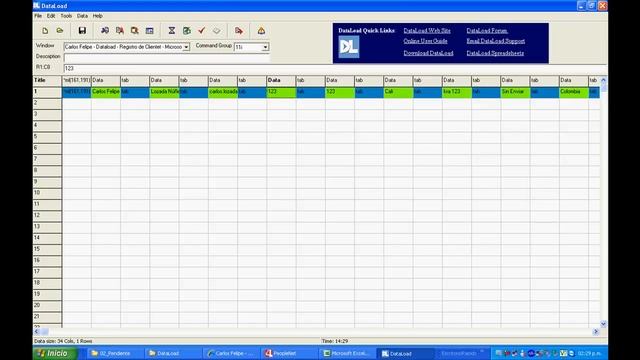640x360 pixels.
Task: Click the hourglass delays icon
Action: pyautogui.click(x=172, y=31)
